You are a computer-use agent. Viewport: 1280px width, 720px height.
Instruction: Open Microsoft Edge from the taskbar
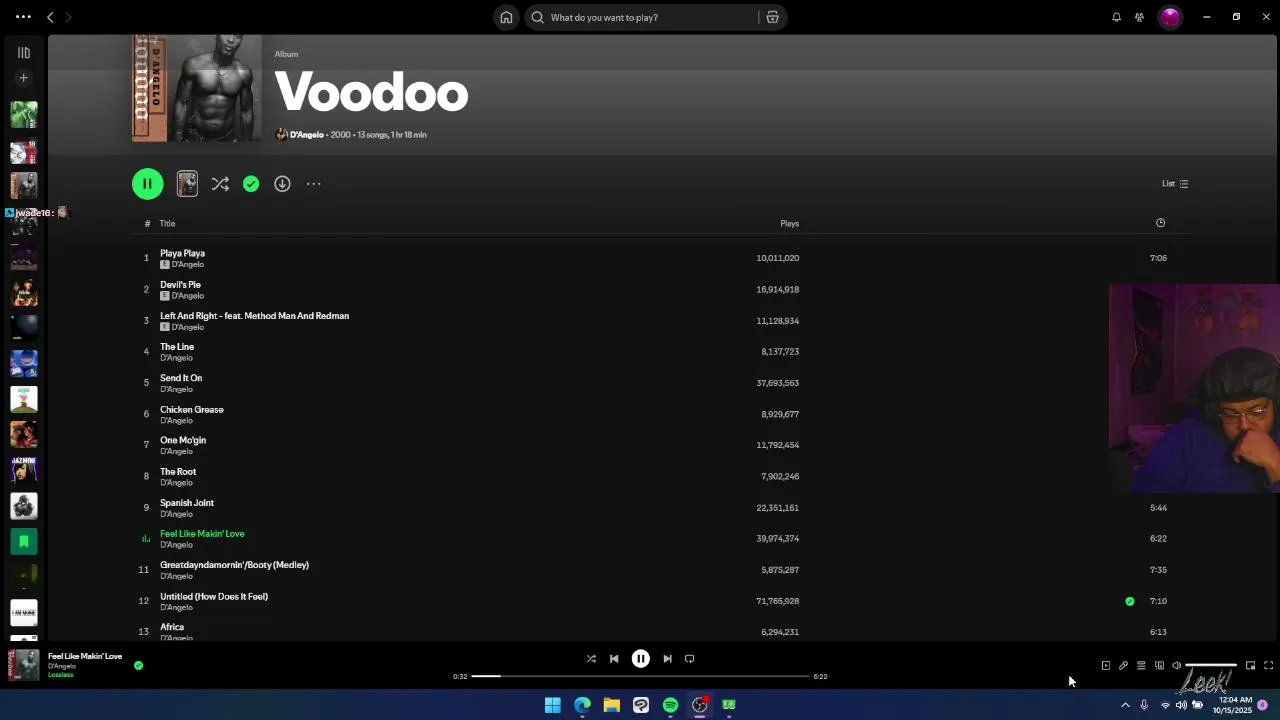click(x=582, y=705)
